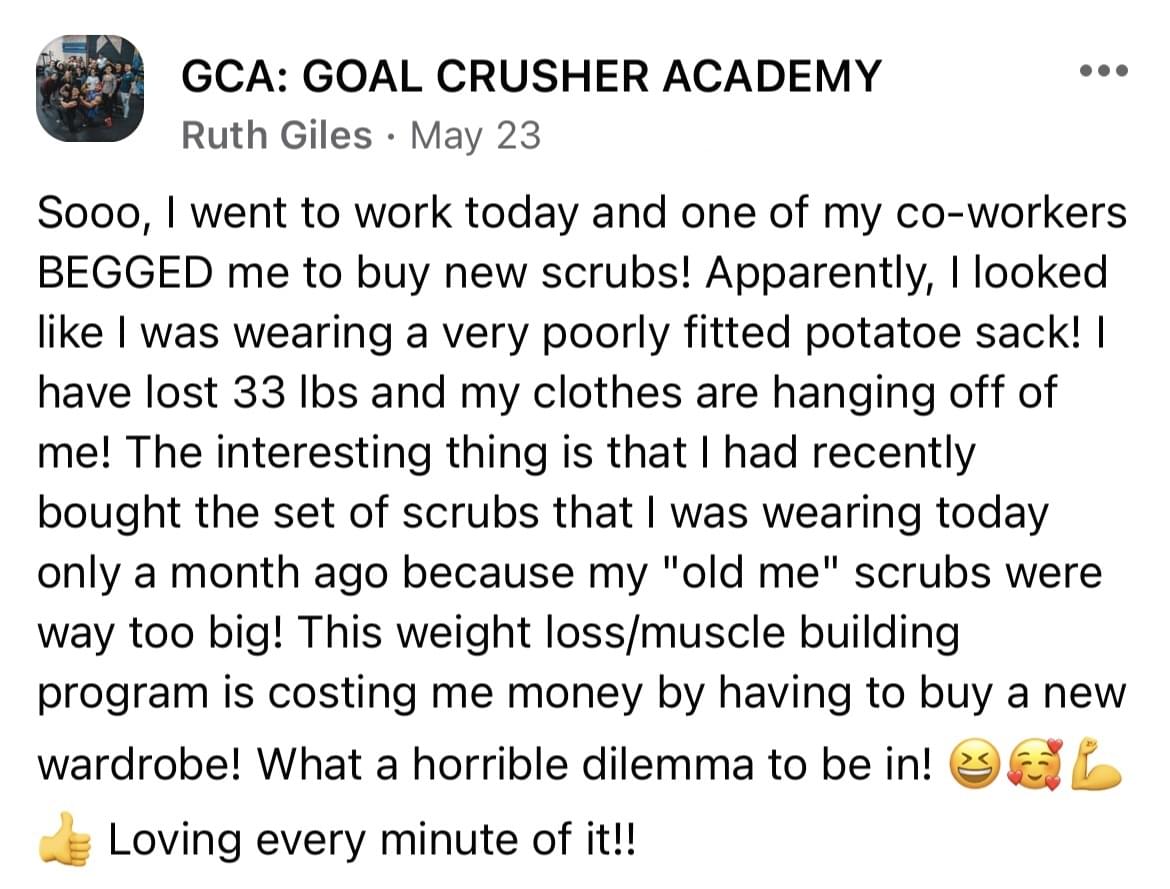This screenshot has height=889, width=1170.
Task: Click the May 23 post date
Action: [475, 136]
